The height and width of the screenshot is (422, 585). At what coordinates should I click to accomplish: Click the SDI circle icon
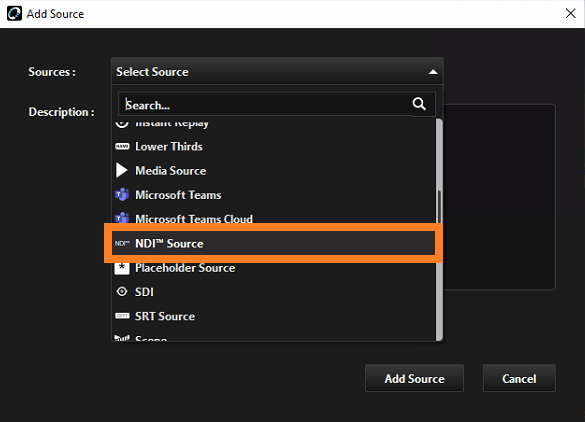coord(122,291)
